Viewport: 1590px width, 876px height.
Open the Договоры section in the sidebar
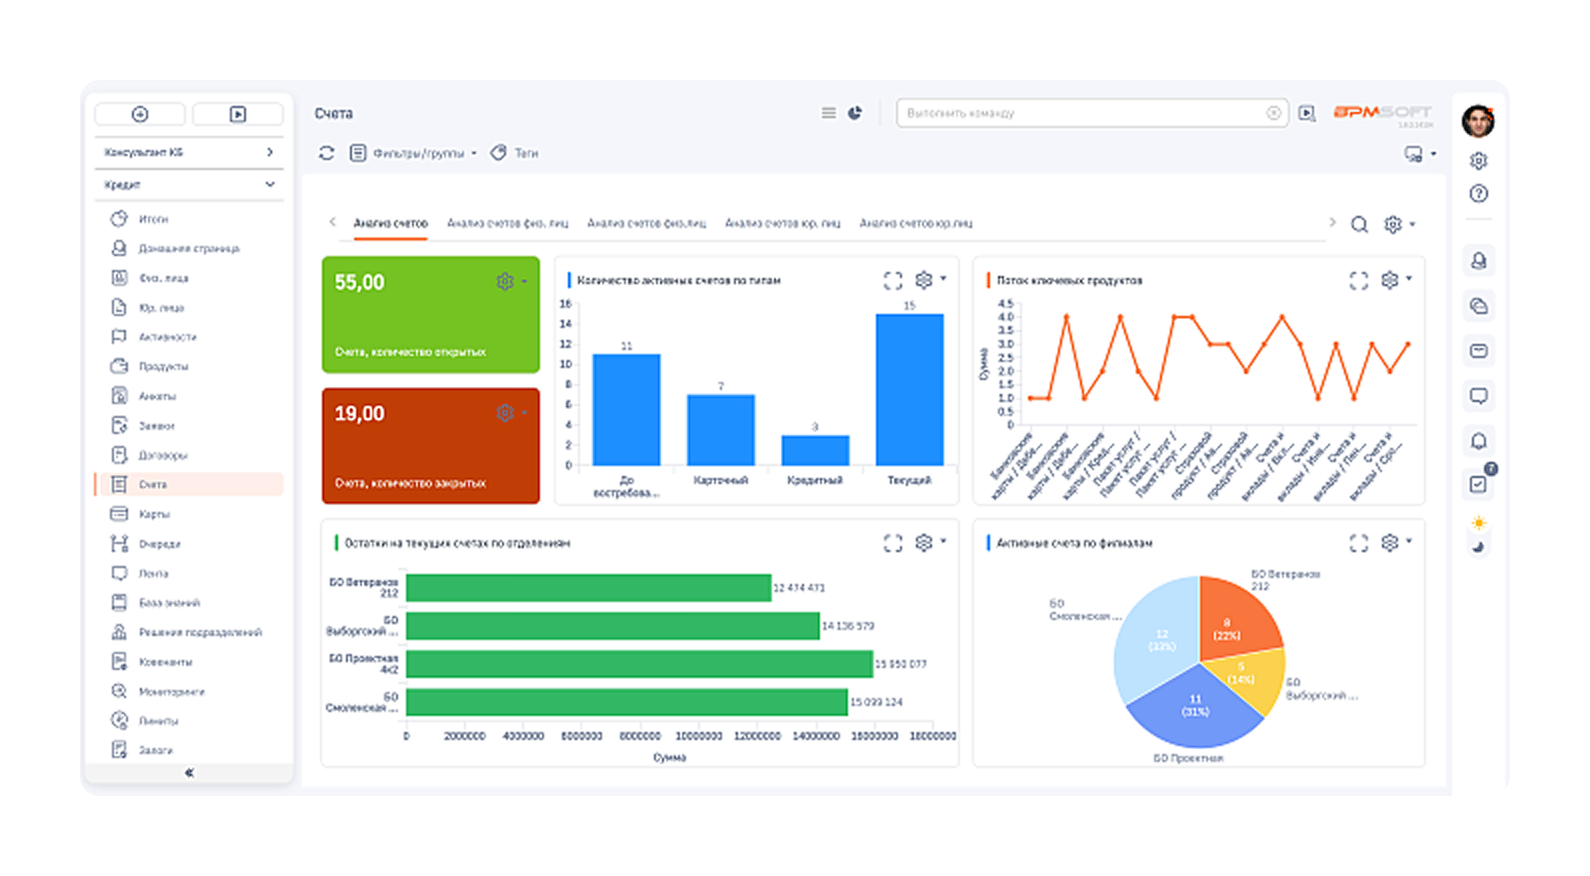pos(190,455)
